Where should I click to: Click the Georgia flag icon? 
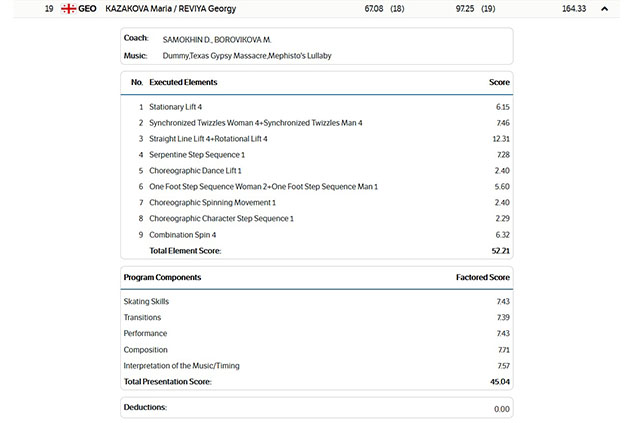[68, 9]
